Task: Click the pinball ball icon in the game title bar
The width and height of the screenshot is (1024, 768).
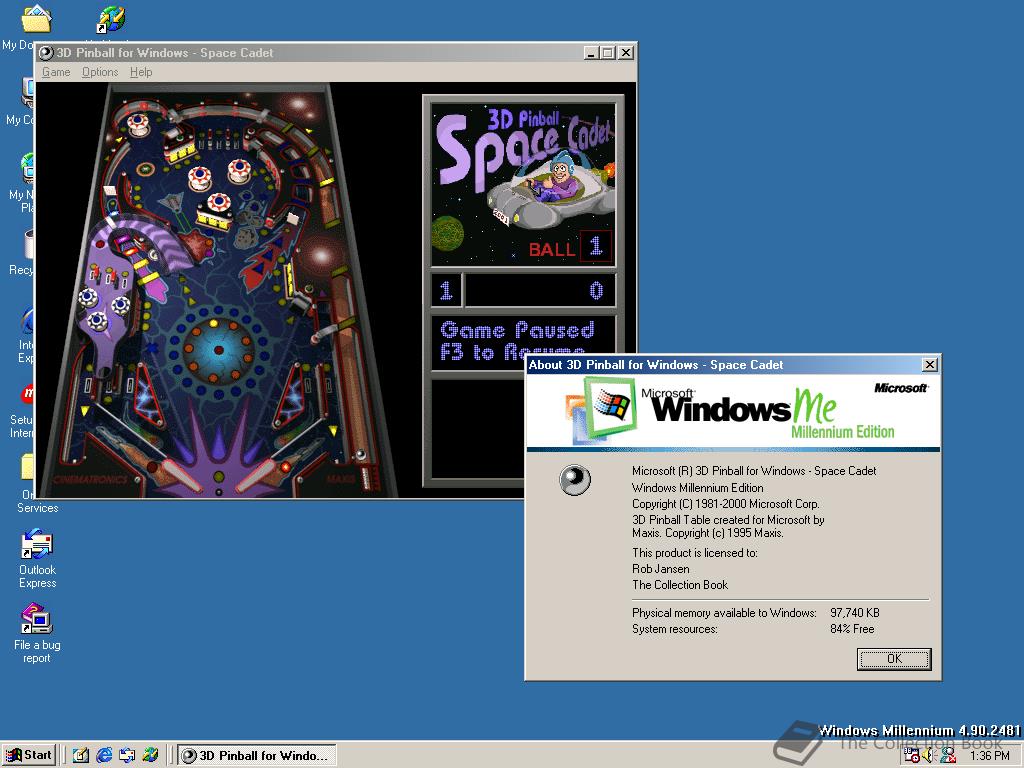Action: click(x=46, y=53)
